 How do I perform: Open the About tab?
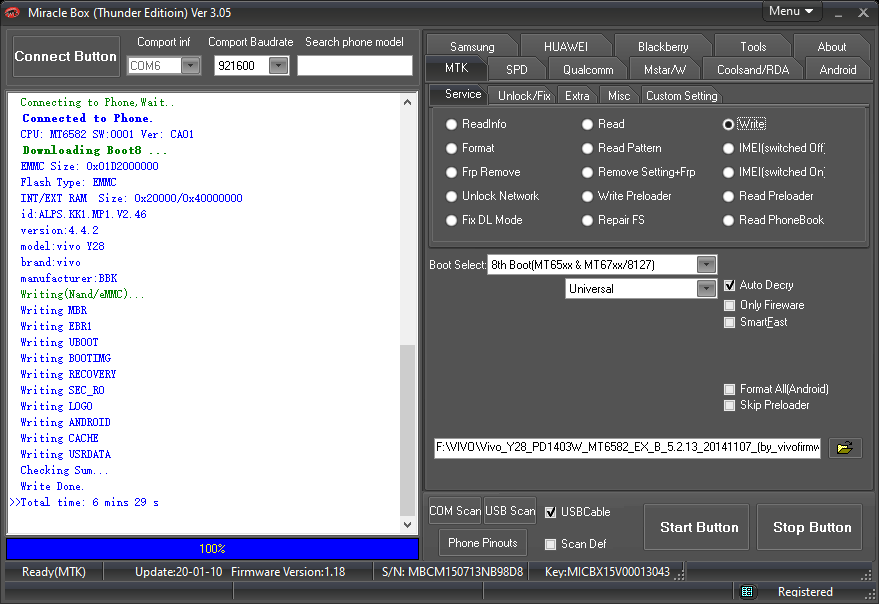point(832,47)
